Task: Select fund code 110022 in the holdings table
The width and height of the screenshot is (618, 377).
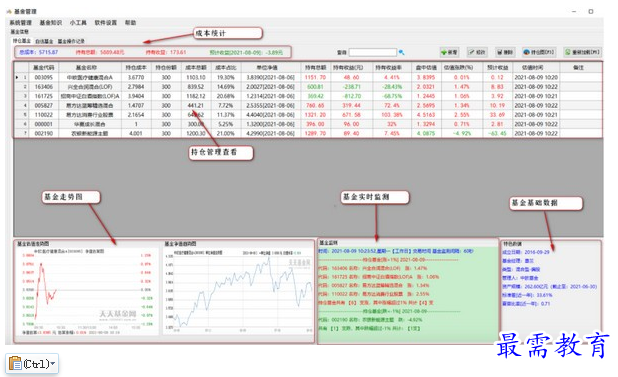Action: click(x=43, y=115)
